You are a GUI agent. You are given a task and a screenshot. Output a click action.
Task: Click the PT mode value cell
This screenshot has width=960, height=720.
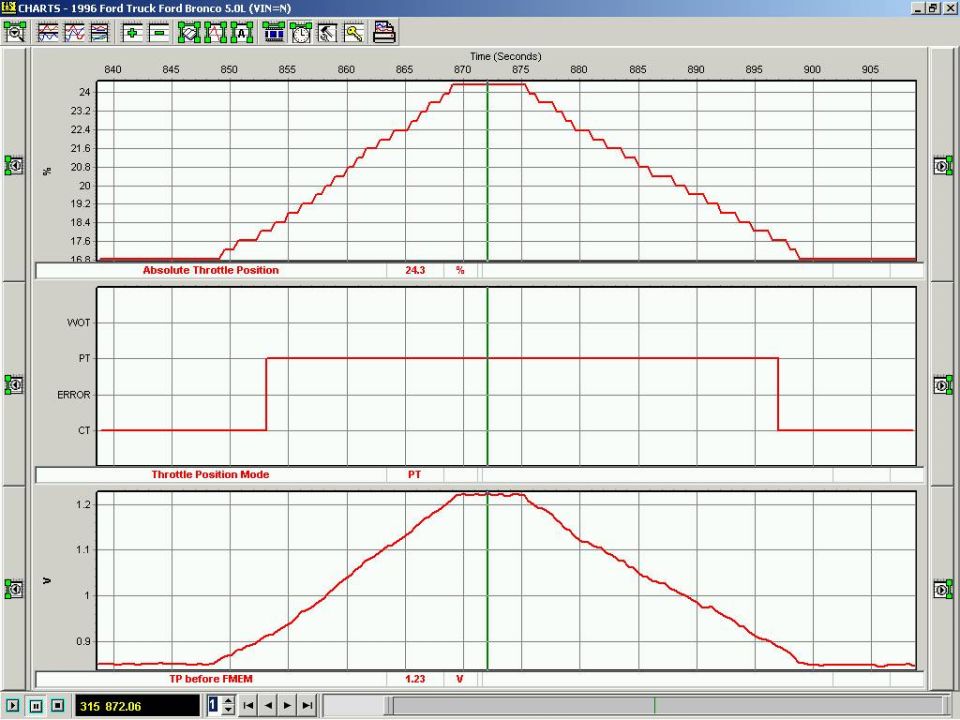point(415,474)
